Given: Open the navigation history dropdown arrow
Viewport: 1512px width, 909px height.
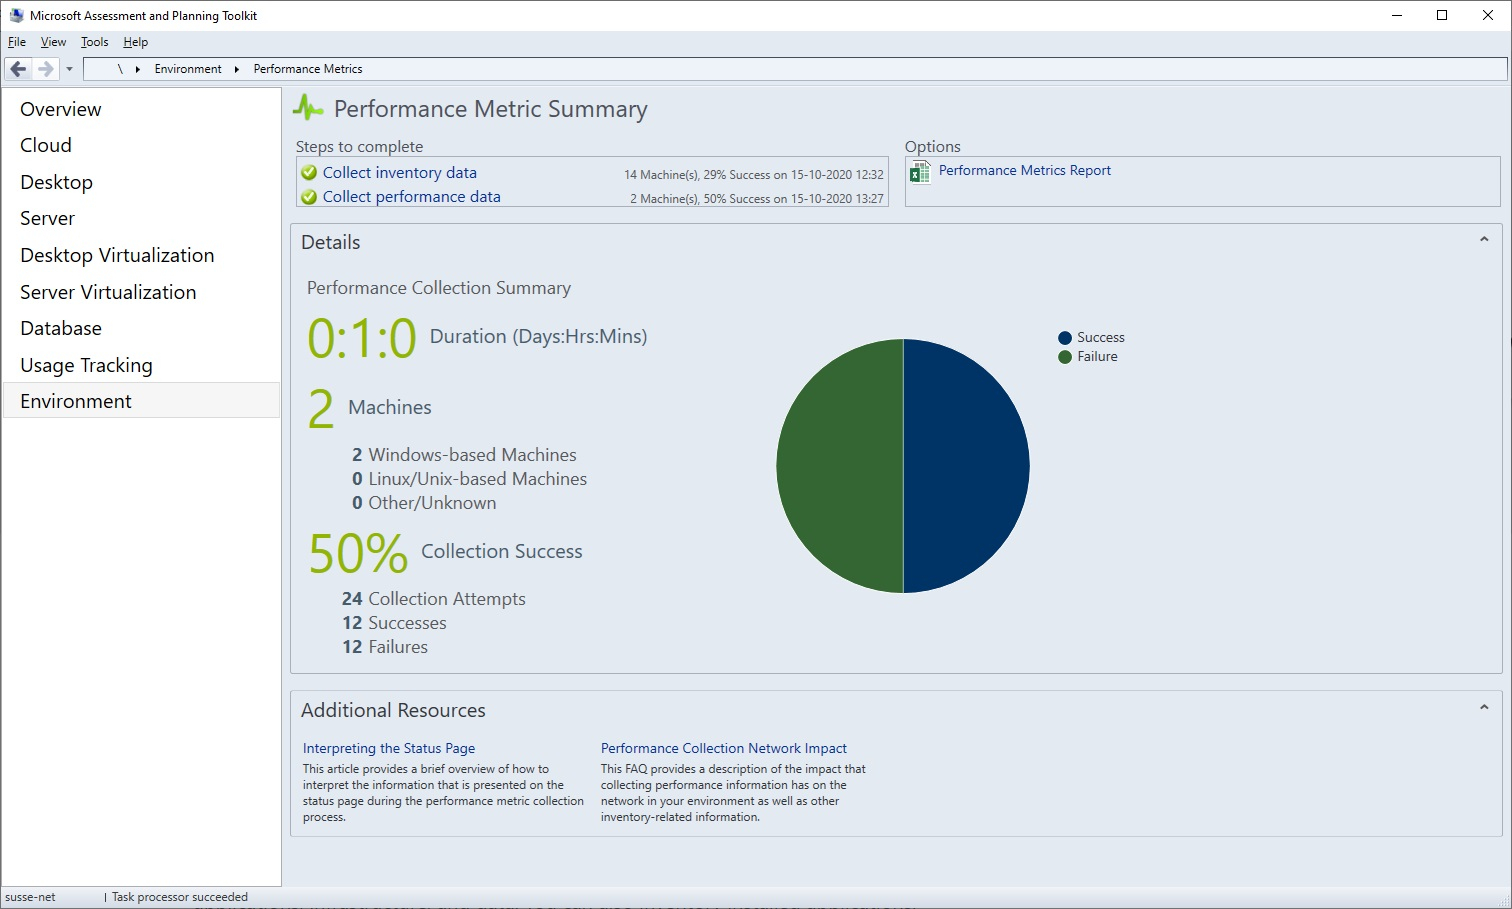Looking at the screenshot, I should click(x=68, y=68).
